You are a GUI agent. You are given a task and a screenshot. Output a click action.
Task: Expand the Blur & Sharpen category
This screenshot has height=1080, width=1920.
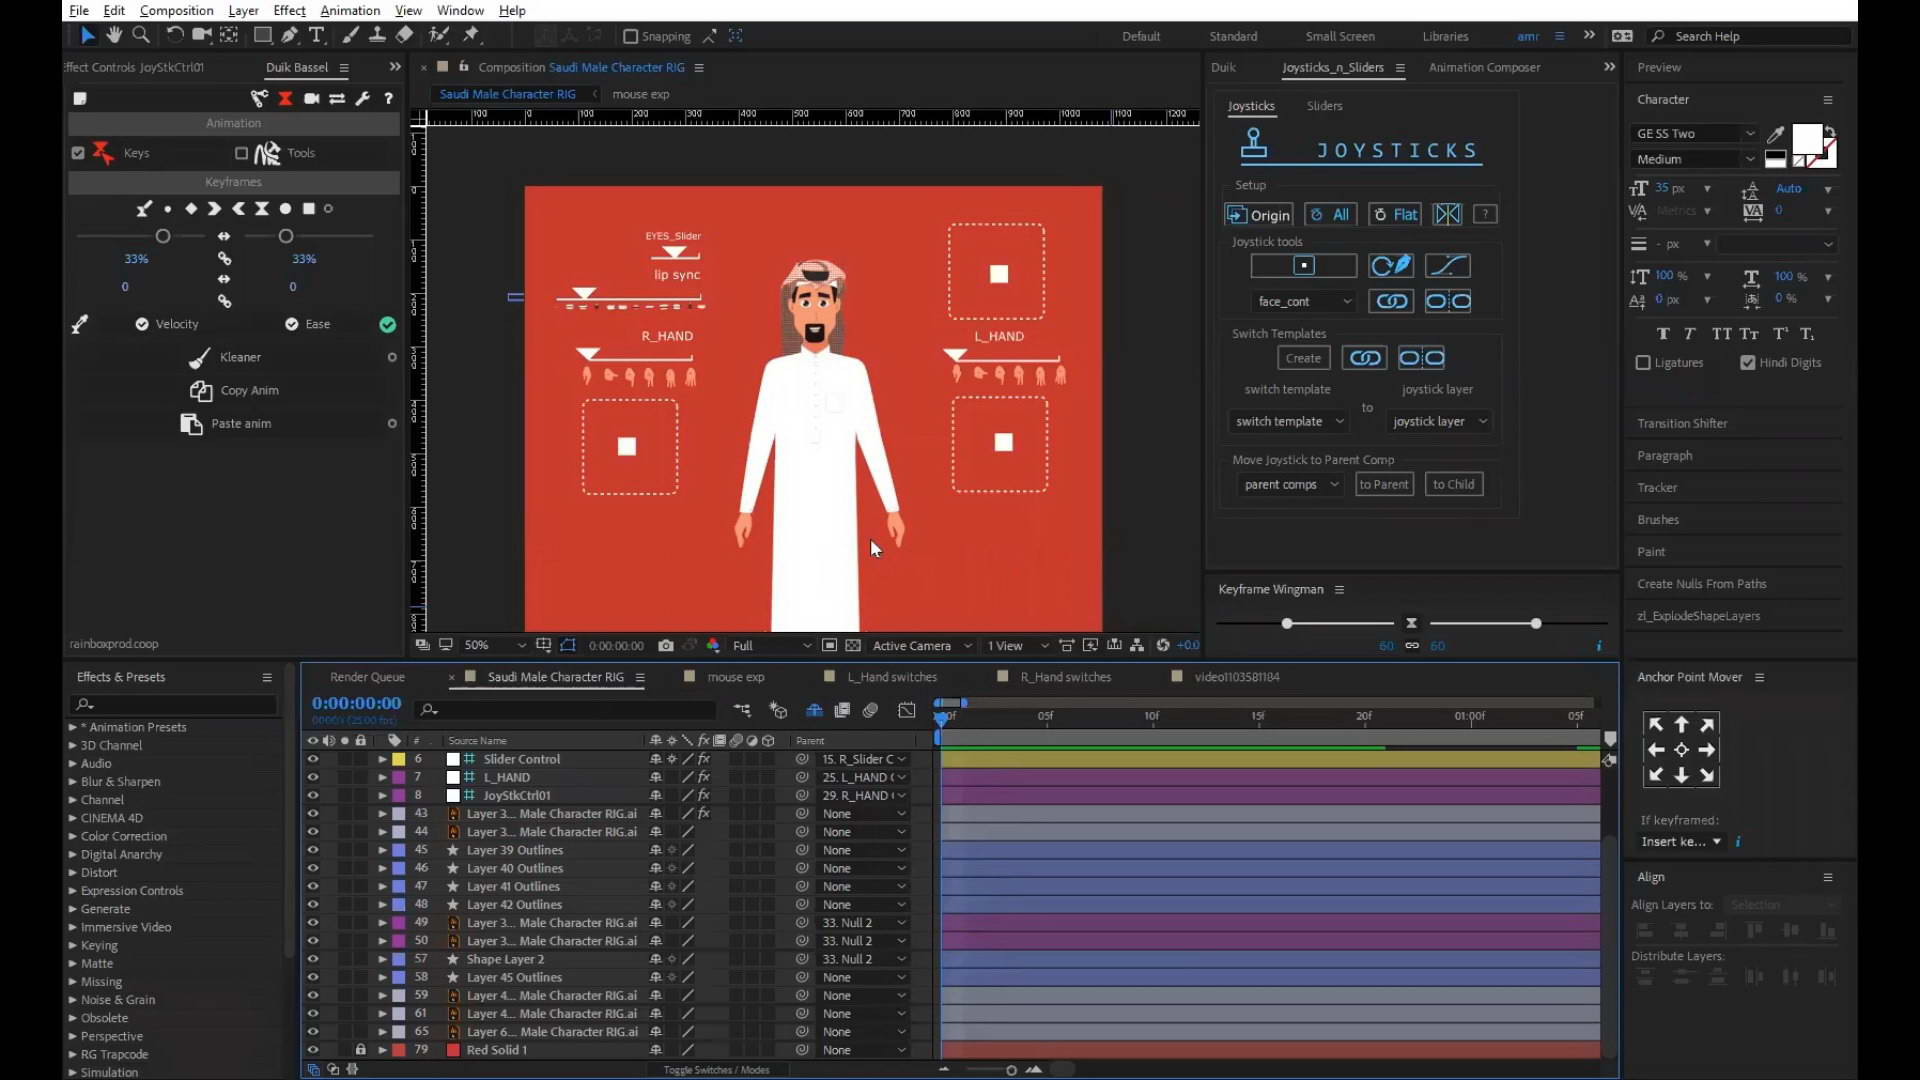tap(73, 781)
